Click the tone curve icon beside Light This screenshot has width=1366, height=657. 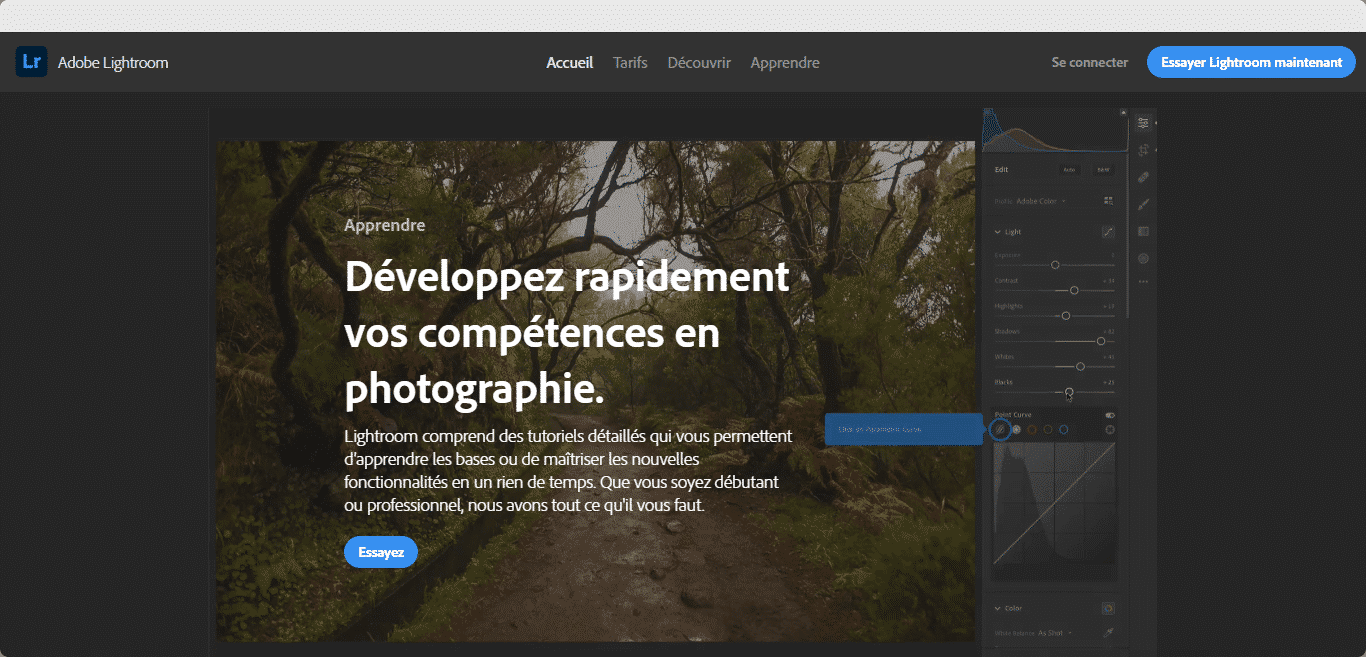[1108, 232]
